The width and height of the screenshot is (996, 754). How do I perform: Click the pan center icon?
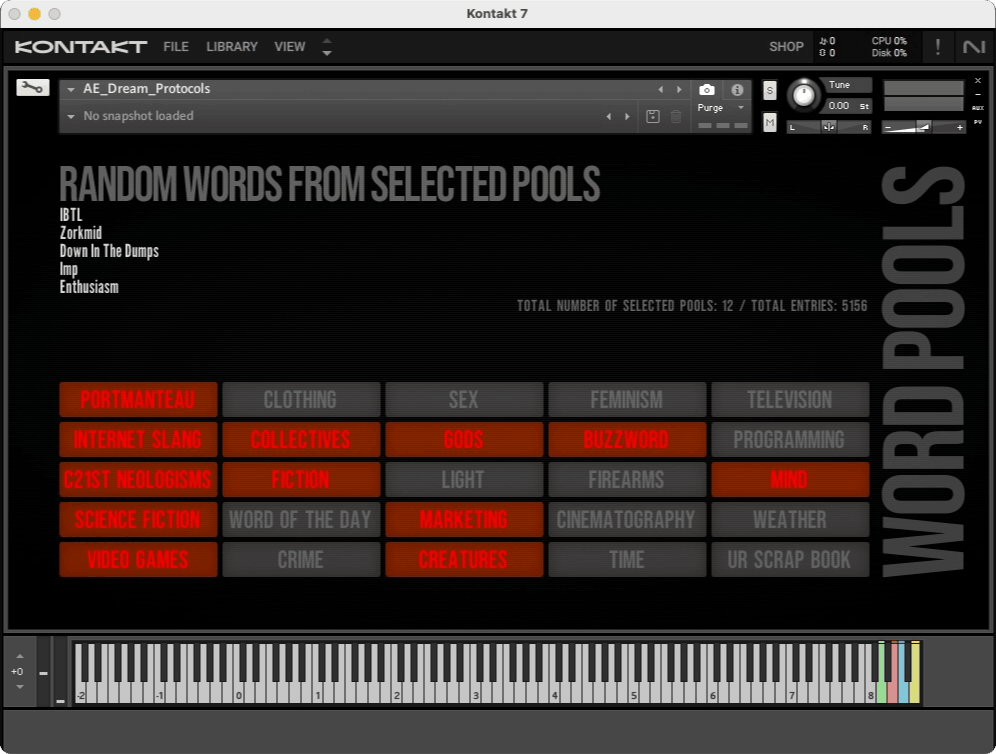point(829,127)
